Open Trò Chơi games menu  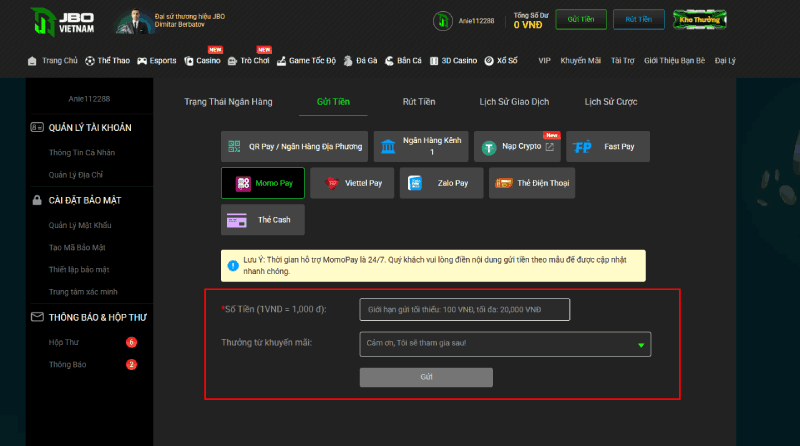(x=248, y=61)
